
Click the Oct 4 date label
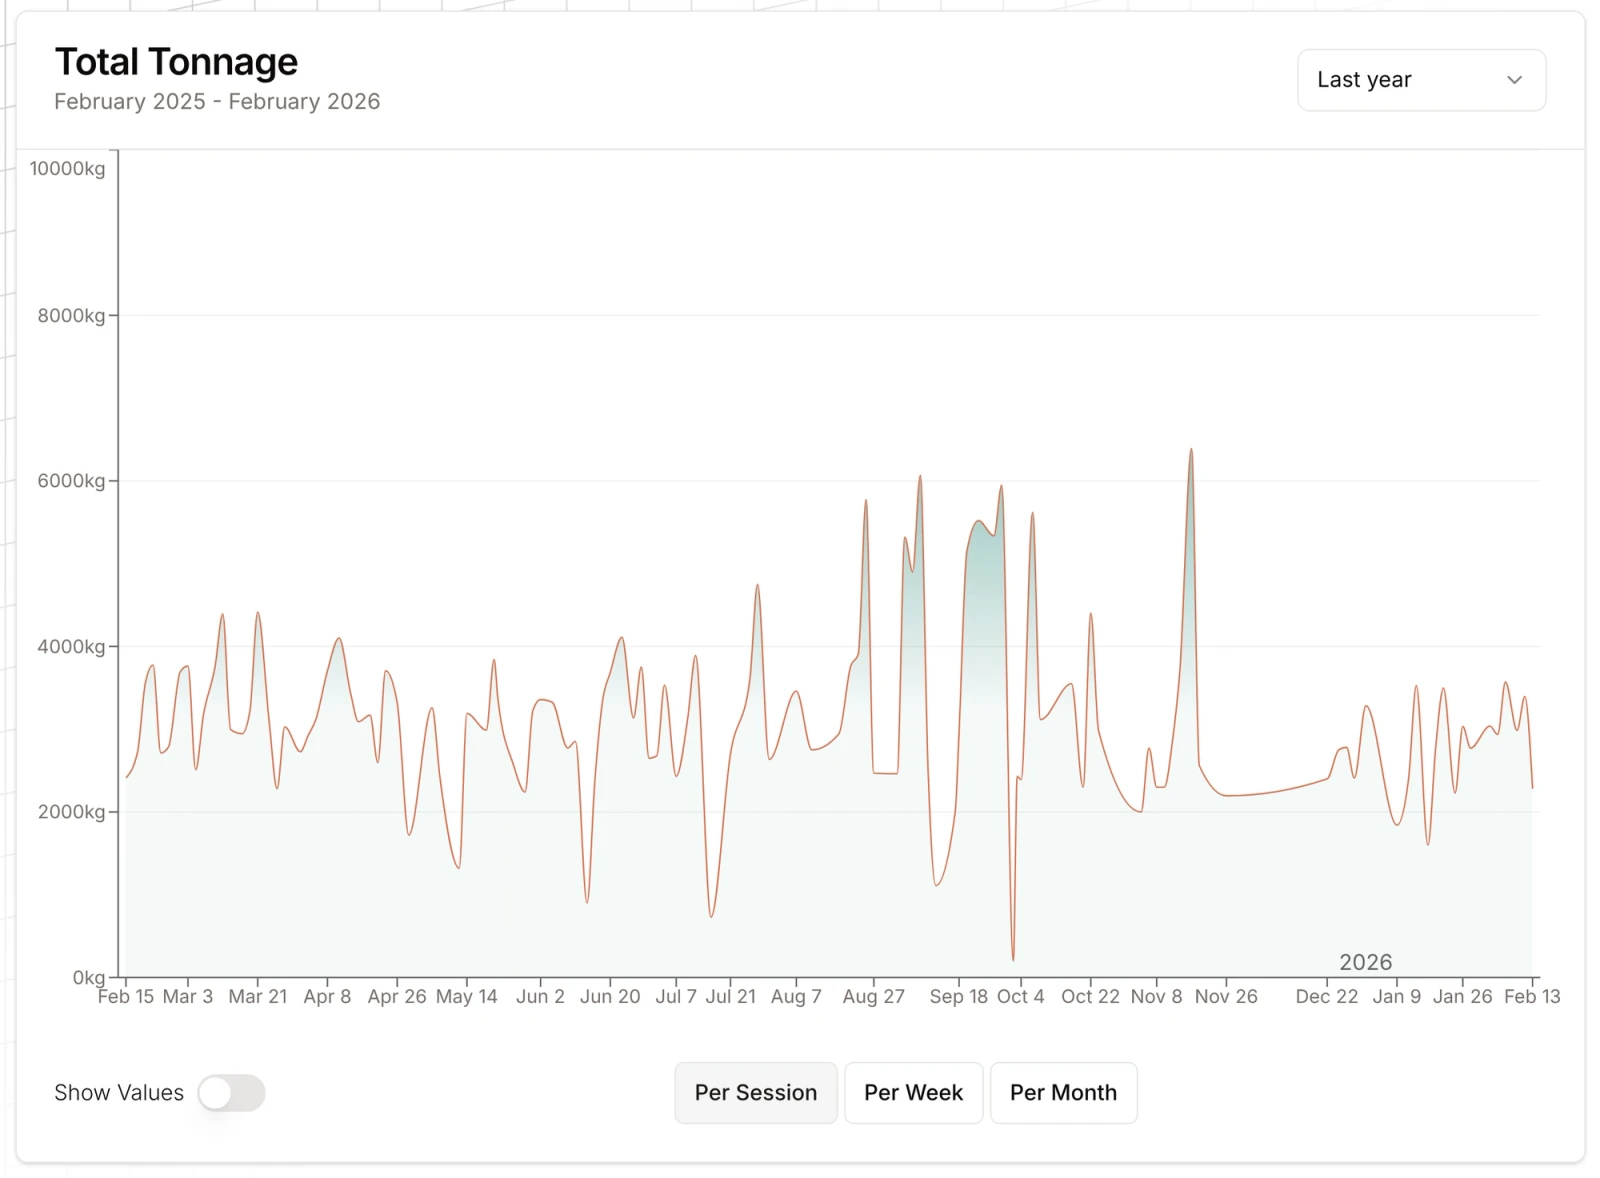(1020, 997)
